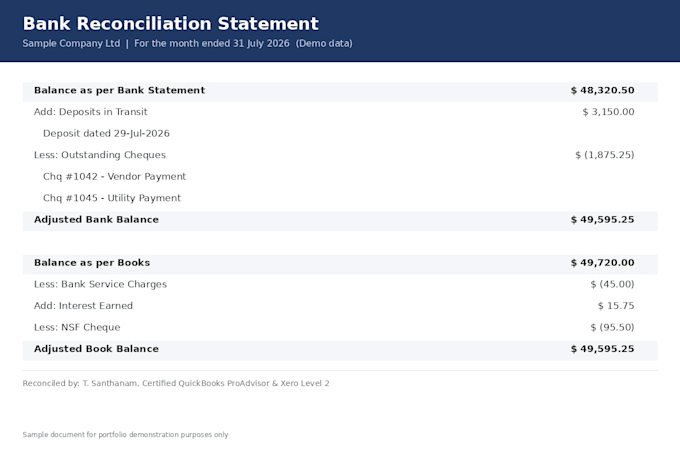
Task: Select the Sample Company Ltd subtitle text
Action: coord(71,43)
